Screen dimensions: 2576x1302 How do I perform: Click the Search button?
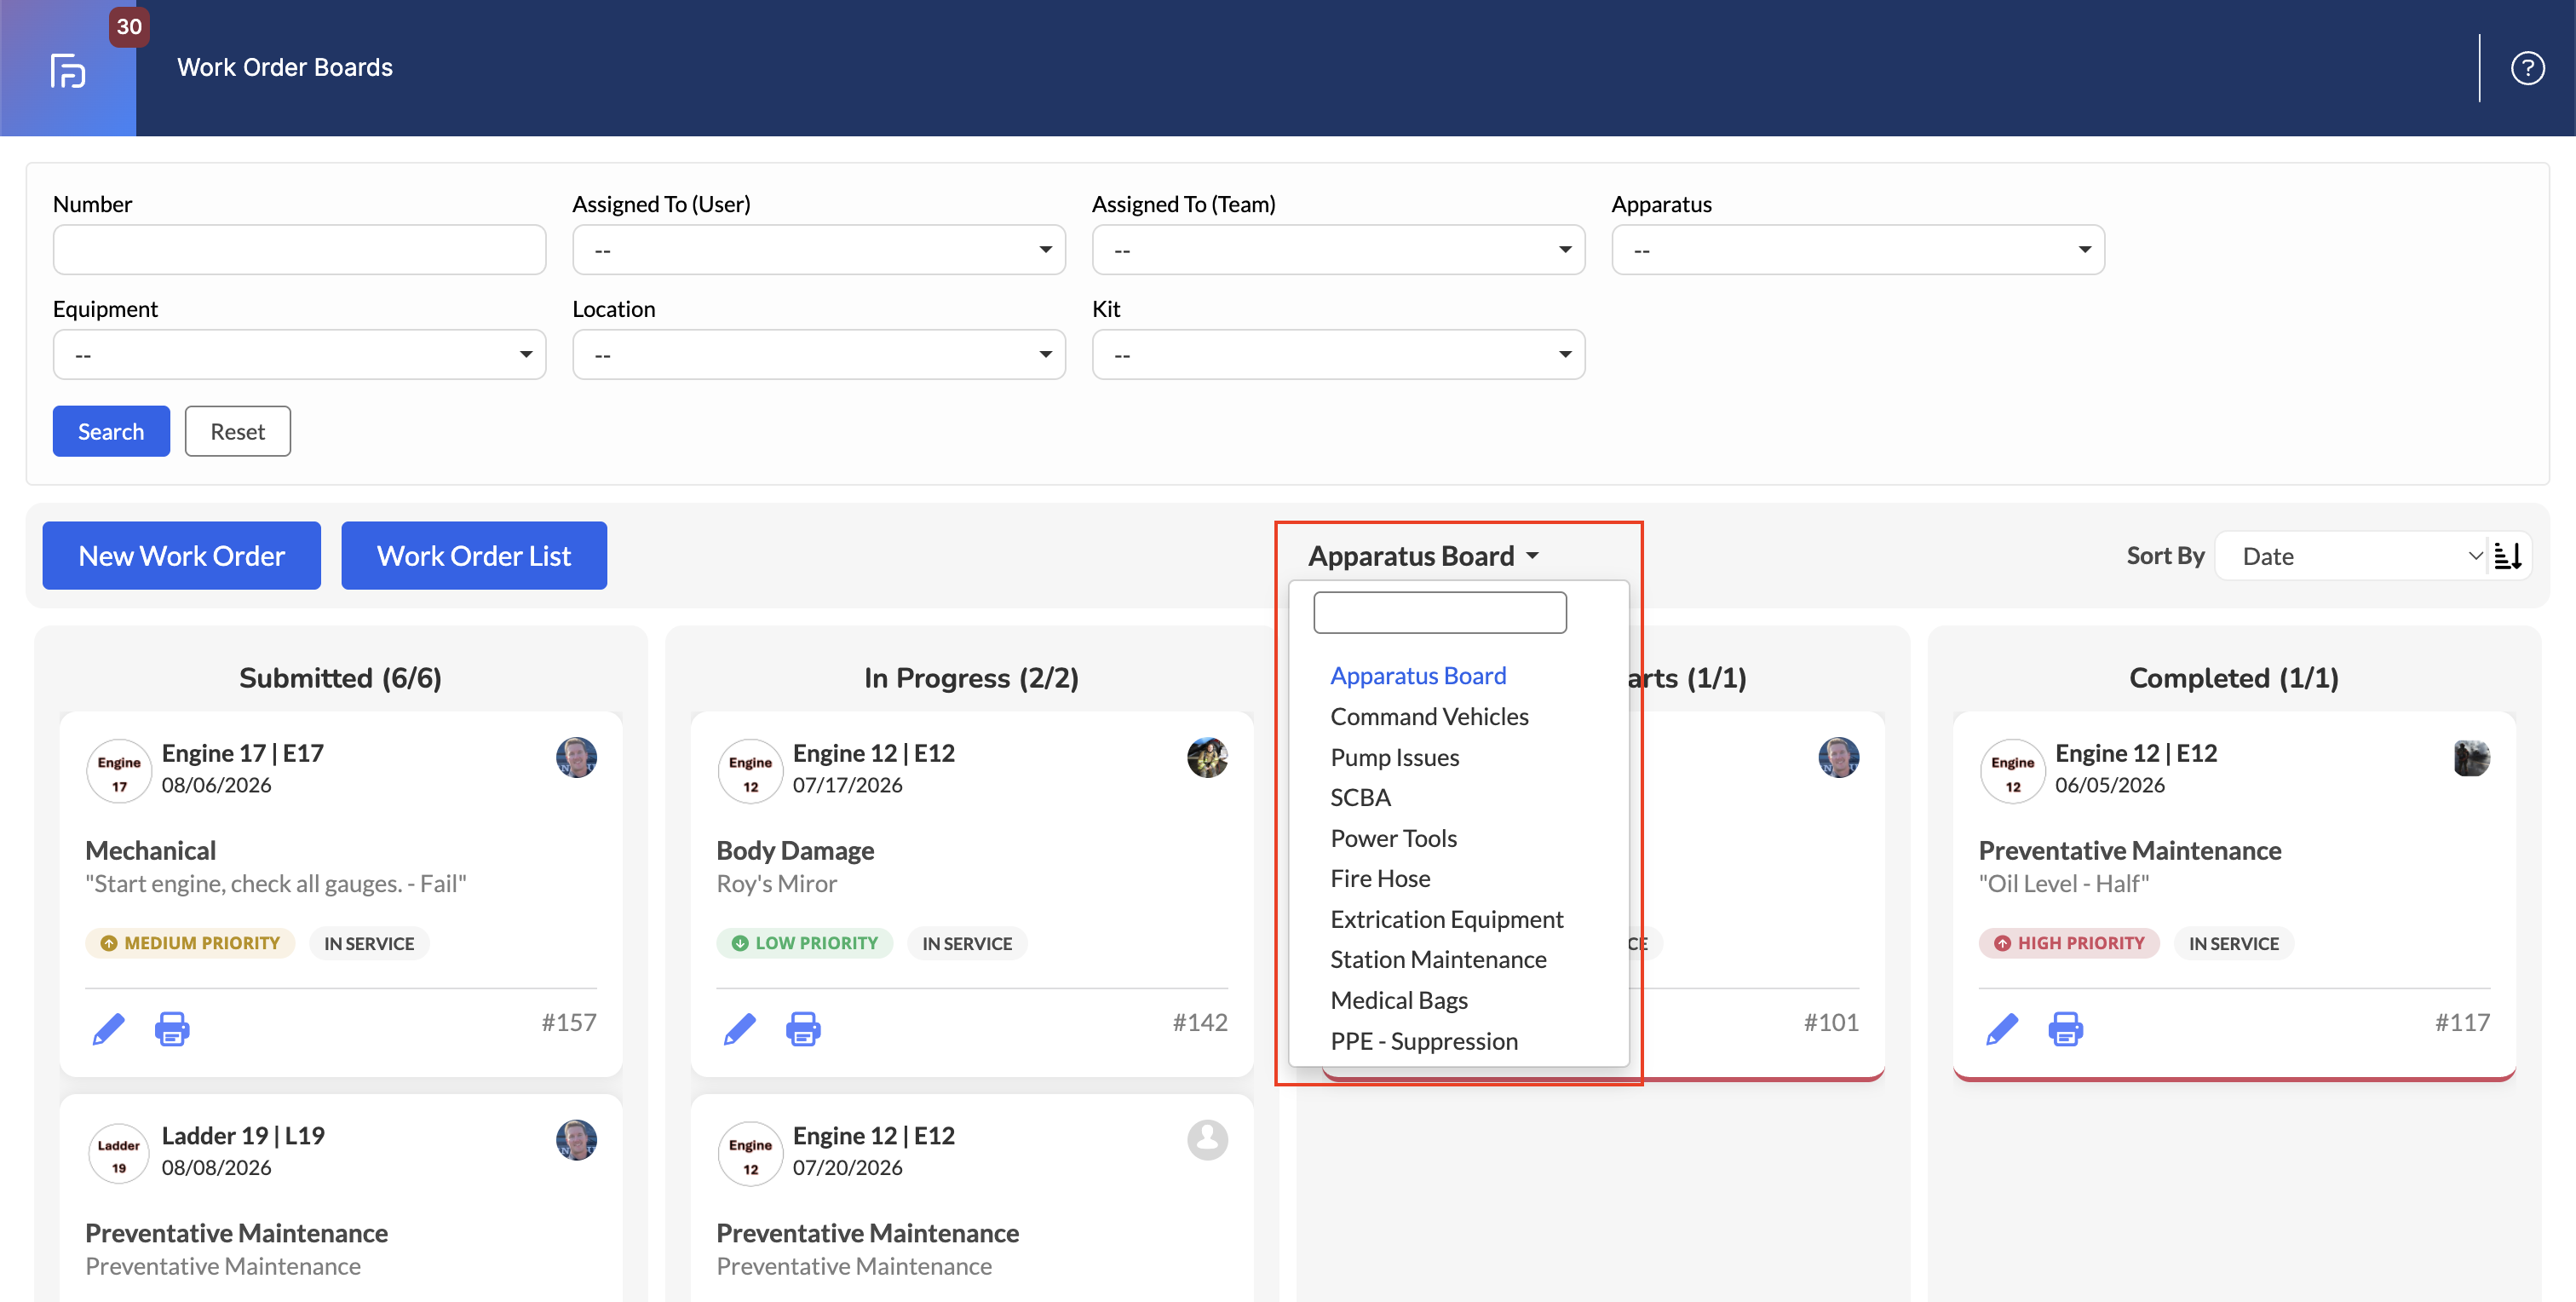(x=111, y=432)
